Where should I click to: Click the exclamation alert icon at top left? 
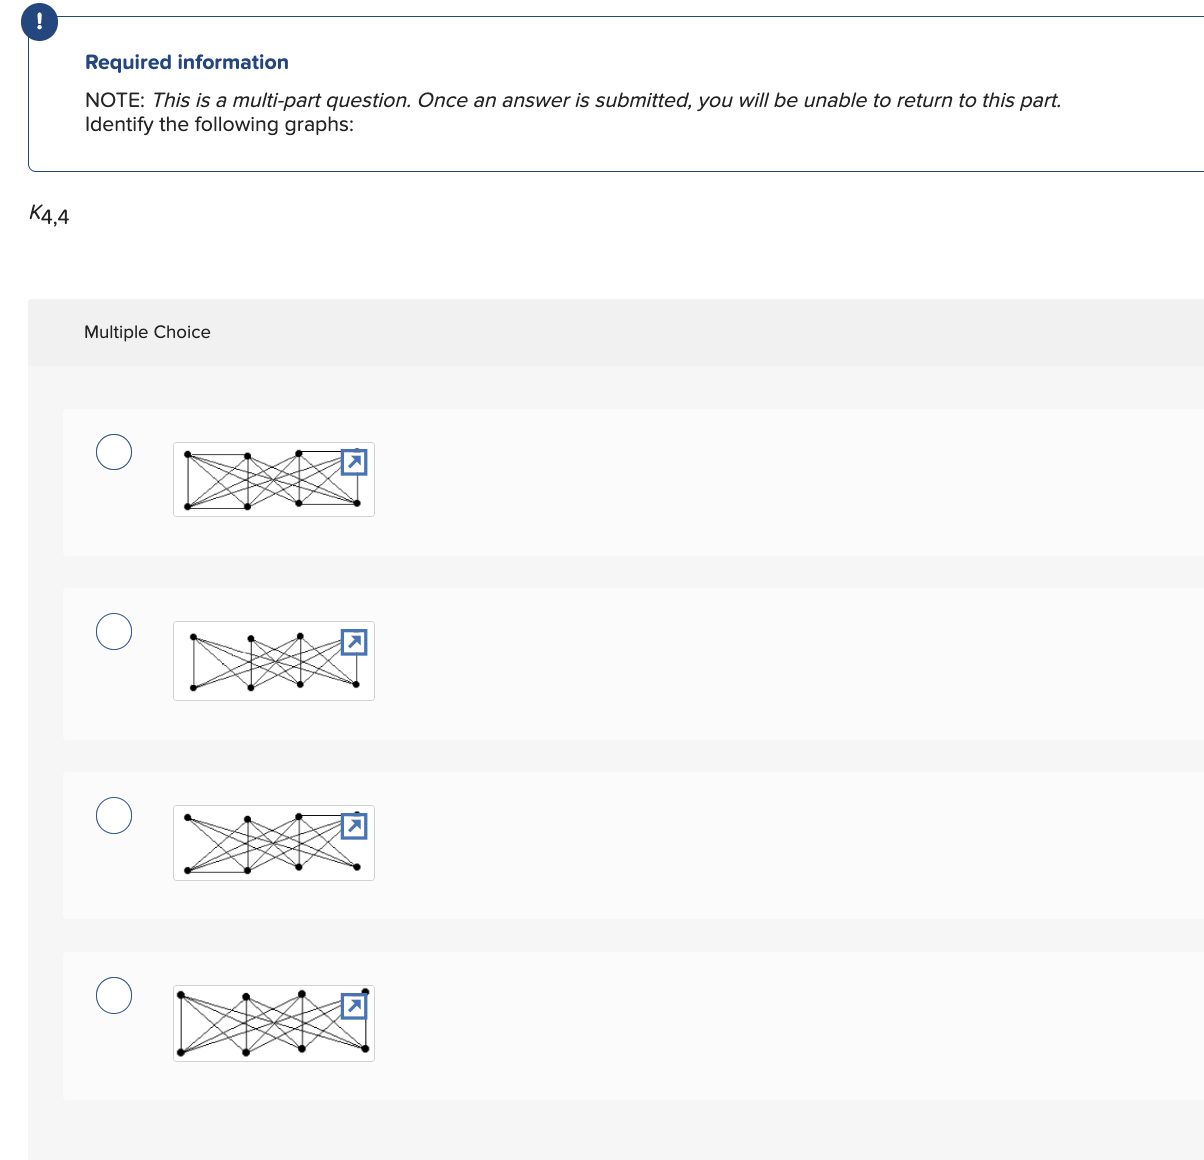click(x=39, y=21)
